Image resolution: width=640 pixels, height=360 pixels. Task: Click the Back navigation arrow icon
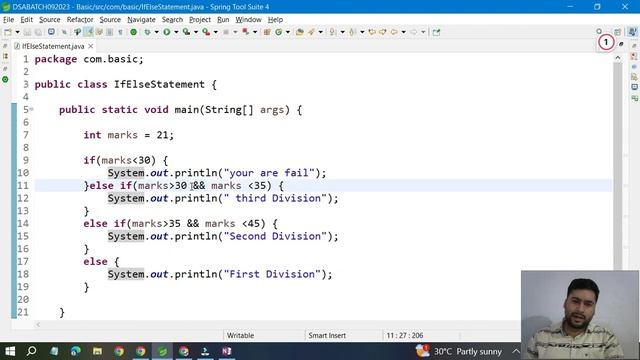click(394, 32)
